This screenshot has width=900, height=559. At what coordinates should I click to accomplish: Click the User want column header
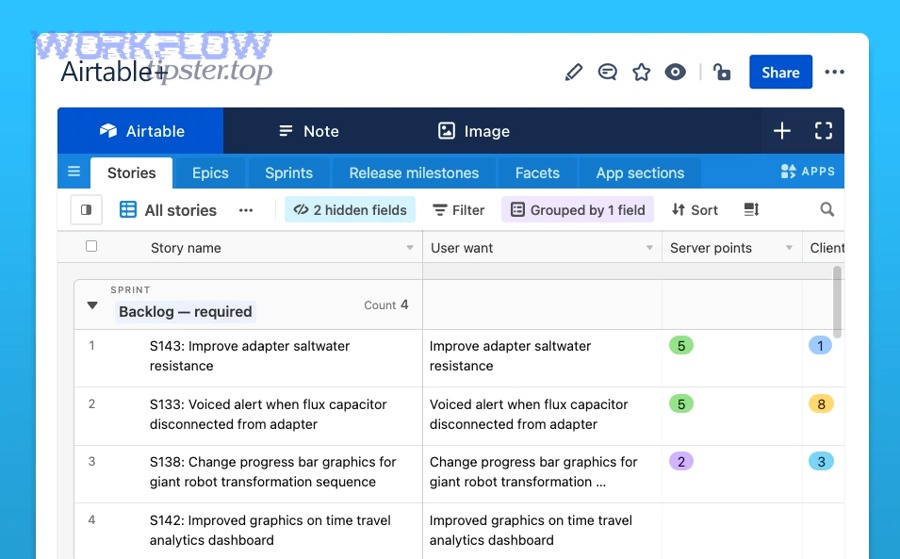542,247
